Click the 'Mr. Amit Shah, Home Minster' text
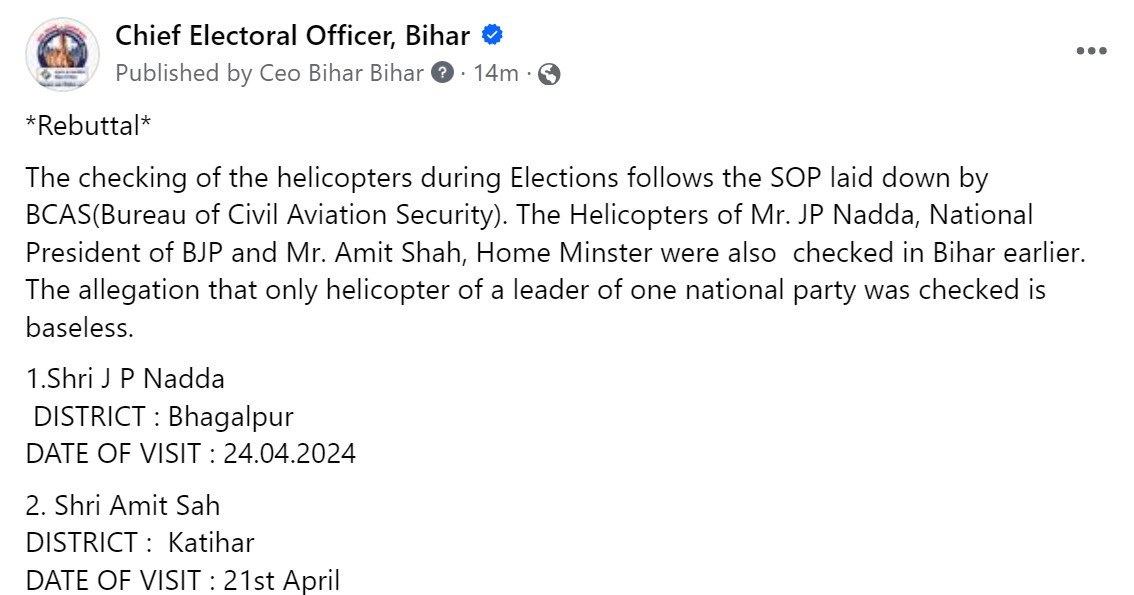 419,252
